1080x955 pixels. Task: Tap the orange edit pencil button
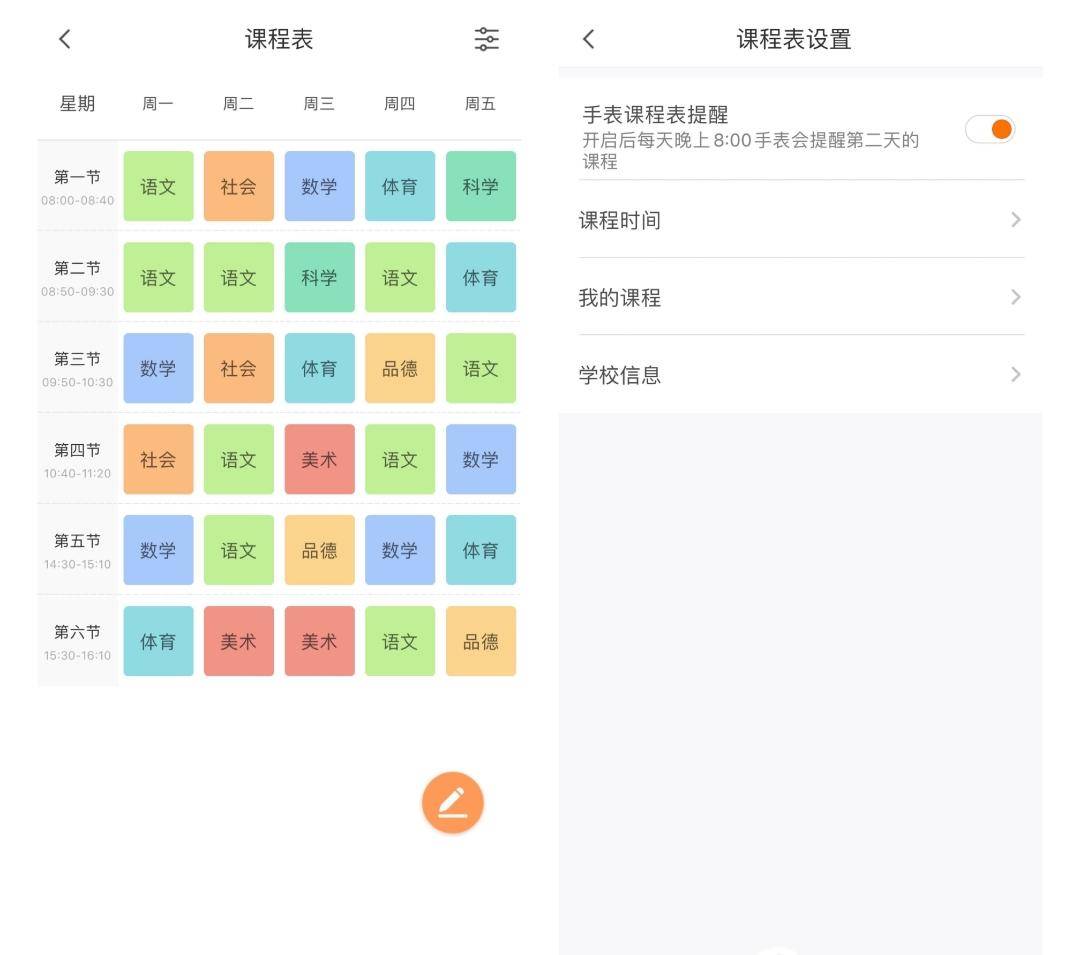pyautogui.click(x=452, y=802)
